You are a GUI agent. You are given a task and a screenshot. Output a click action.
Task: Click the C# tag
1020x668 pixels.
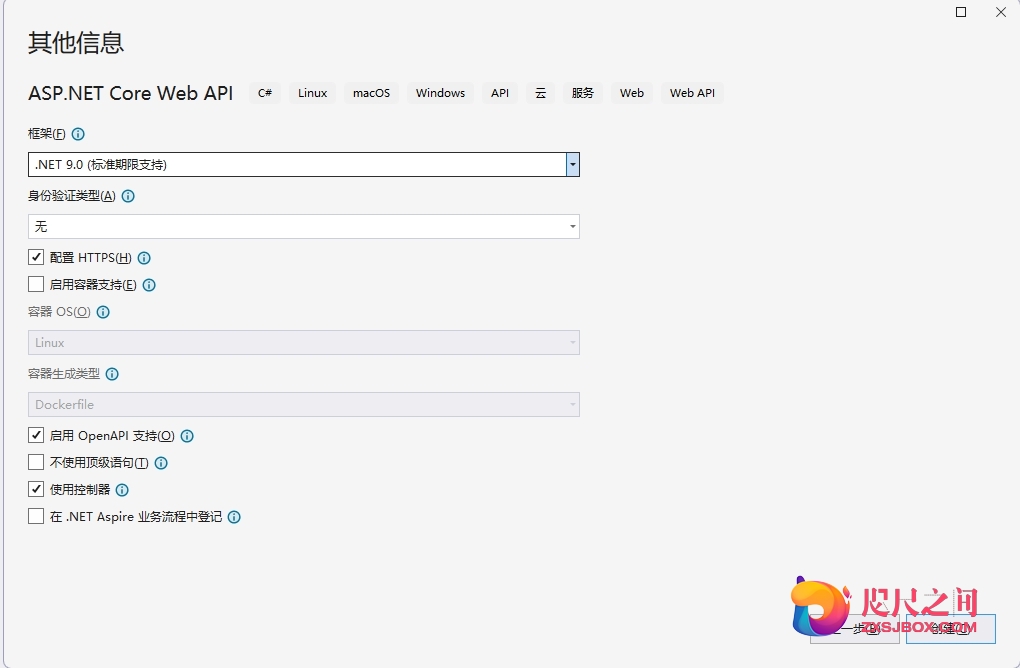[x=265, y=93]
